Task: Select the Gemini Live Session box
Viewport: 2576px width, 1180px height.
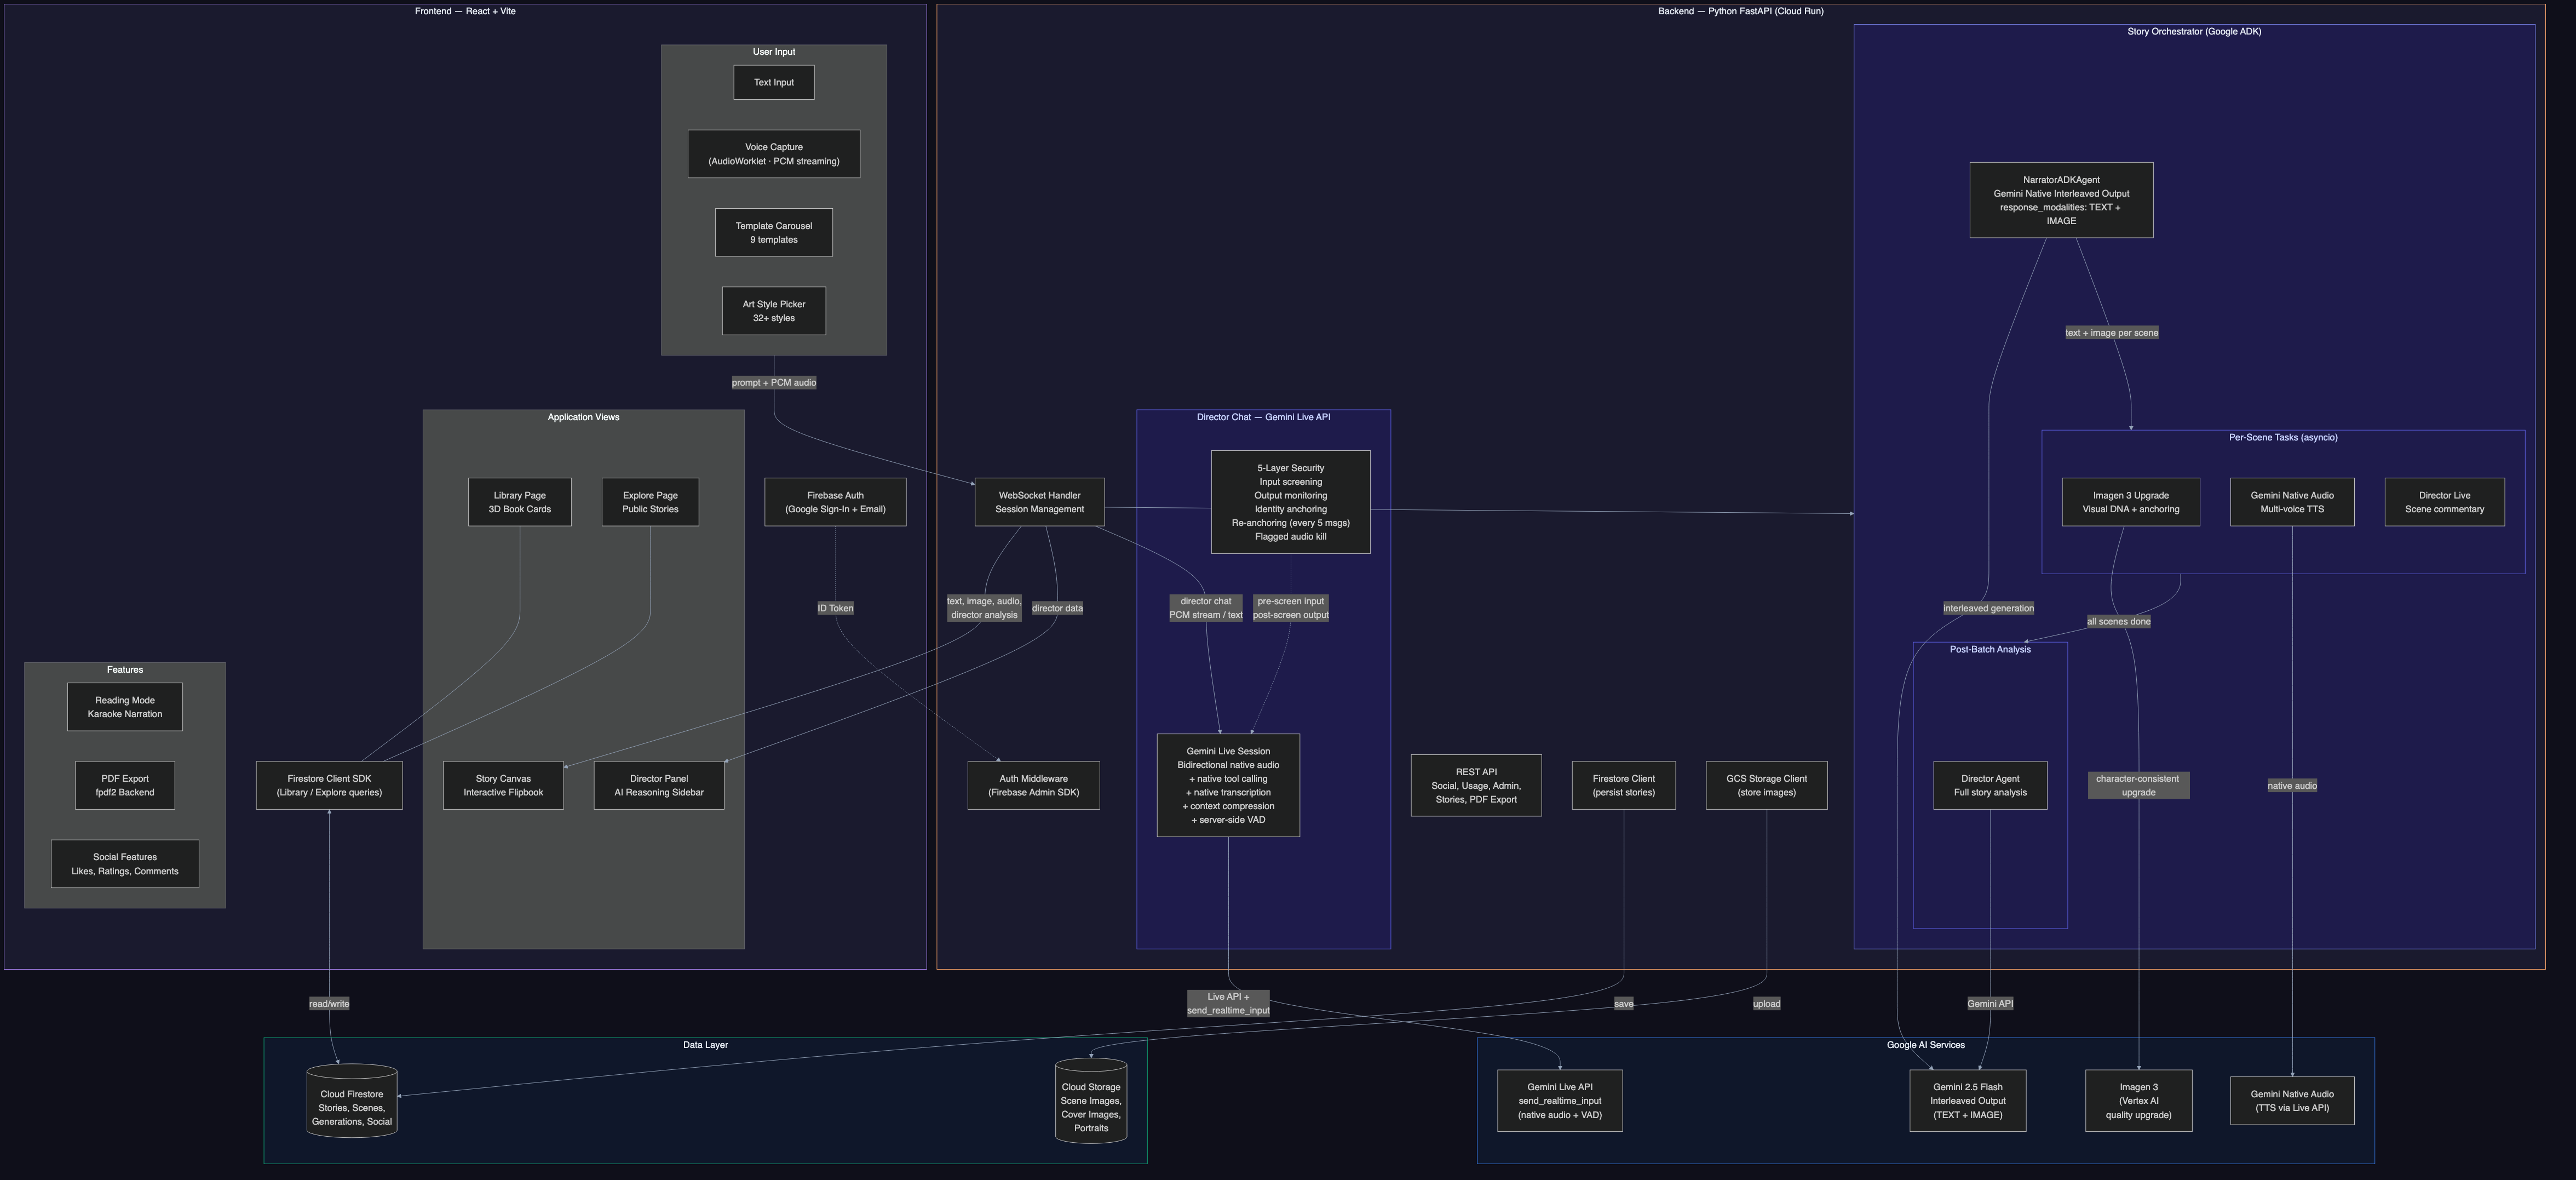Action: tap(1228, 785)
